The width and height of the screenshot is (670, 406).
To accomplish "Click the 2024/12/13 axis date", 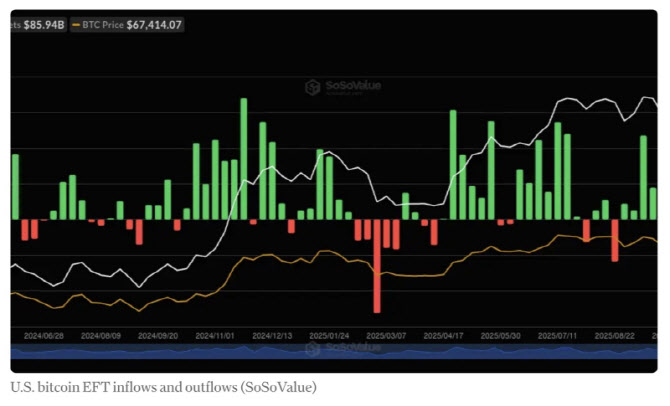I will (x=272, y=336).
